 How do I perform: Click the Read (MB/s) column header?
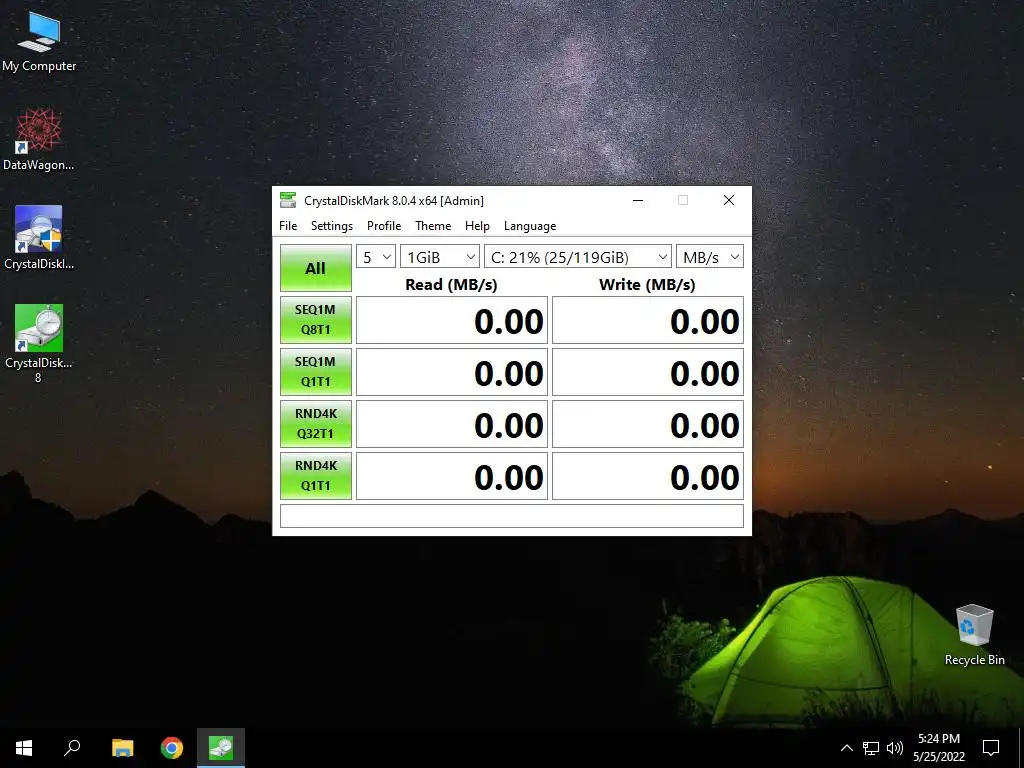pos(451,285)
